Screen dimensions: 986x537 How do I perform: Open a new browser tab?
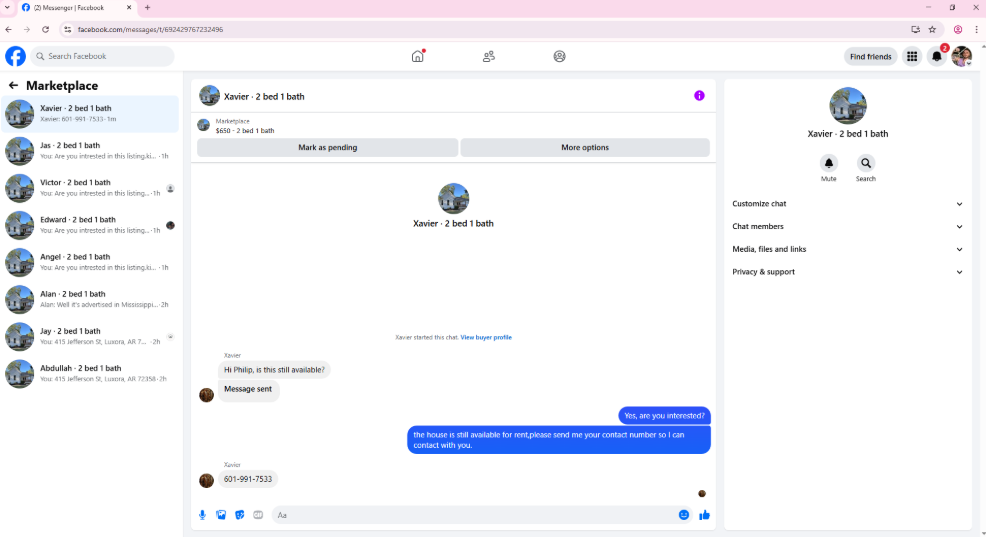click(x=147, y=8)
